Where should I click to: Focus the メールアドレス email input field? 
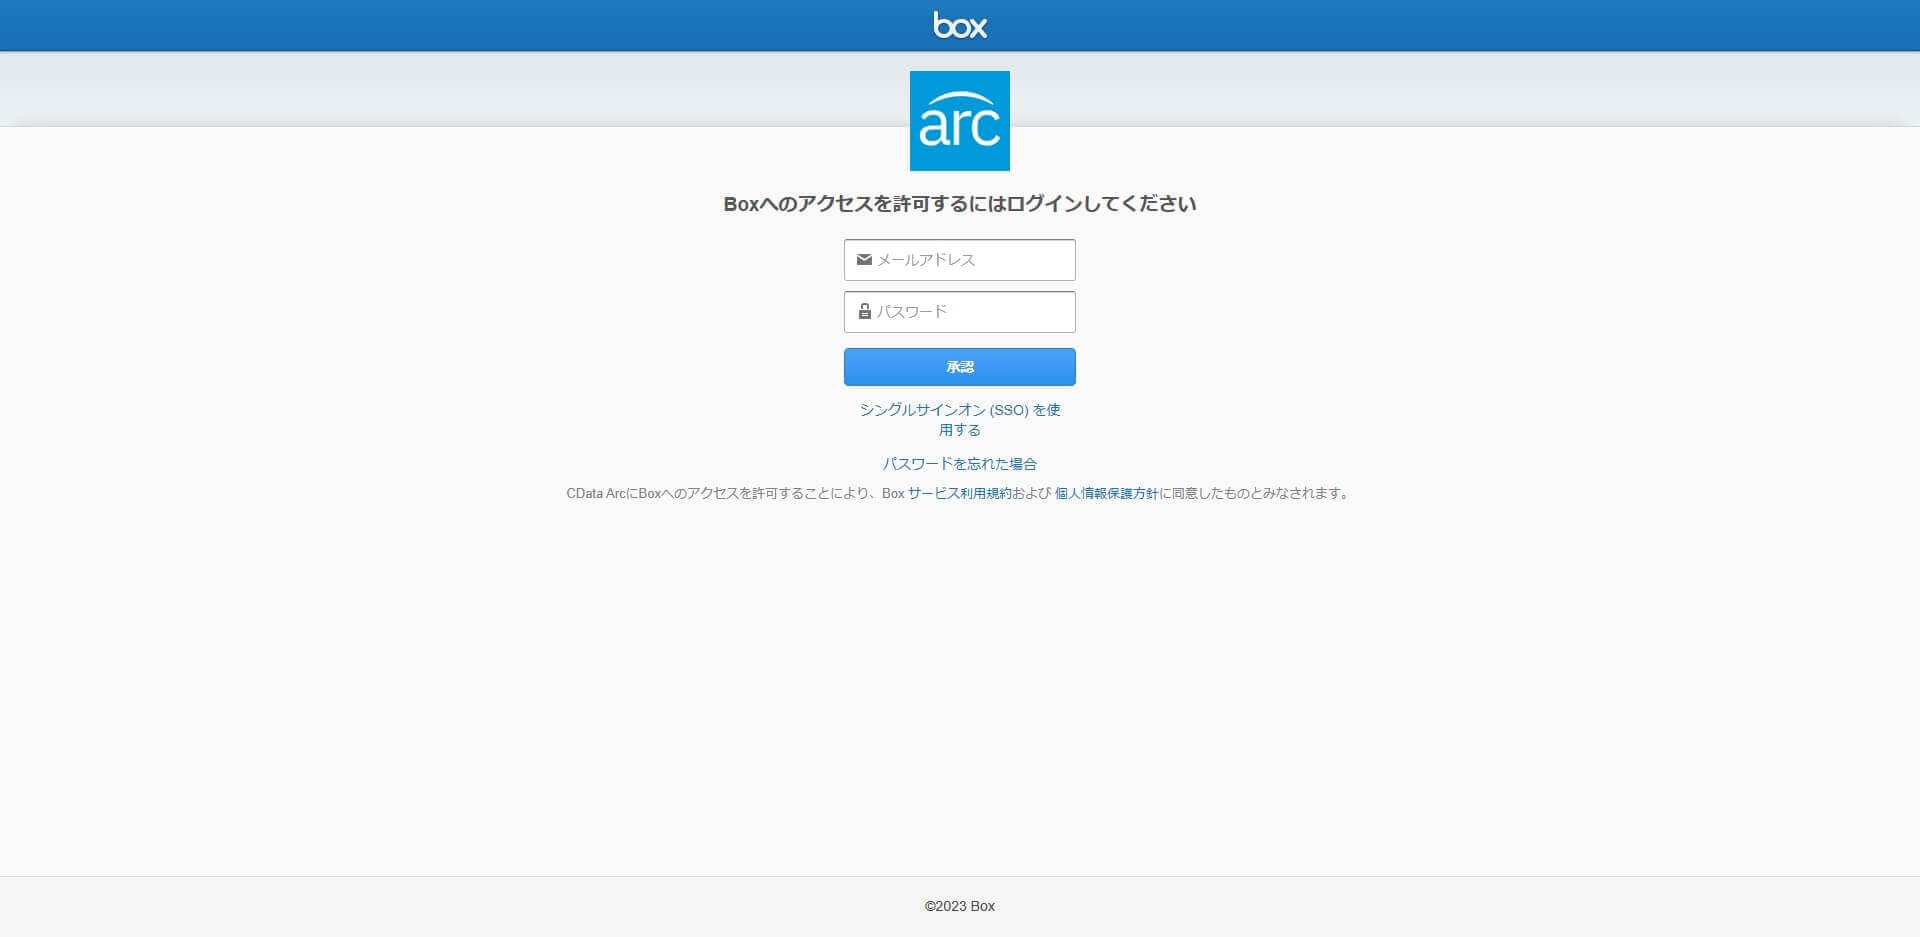click(x=960, y=260)
